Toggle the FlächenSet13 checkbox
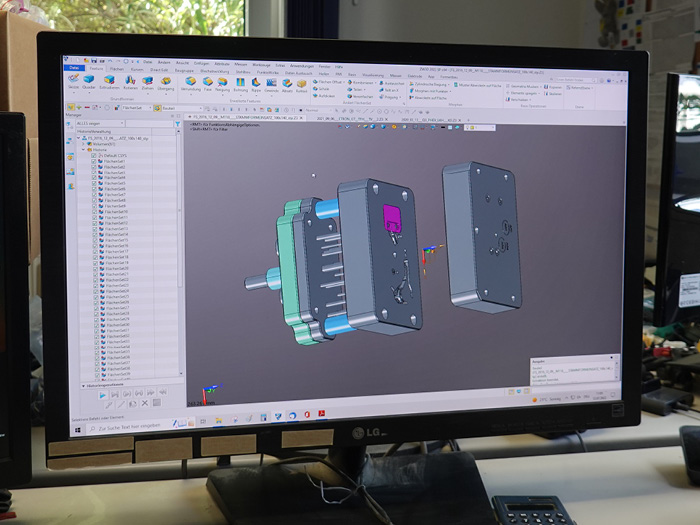 pos(95,229)
